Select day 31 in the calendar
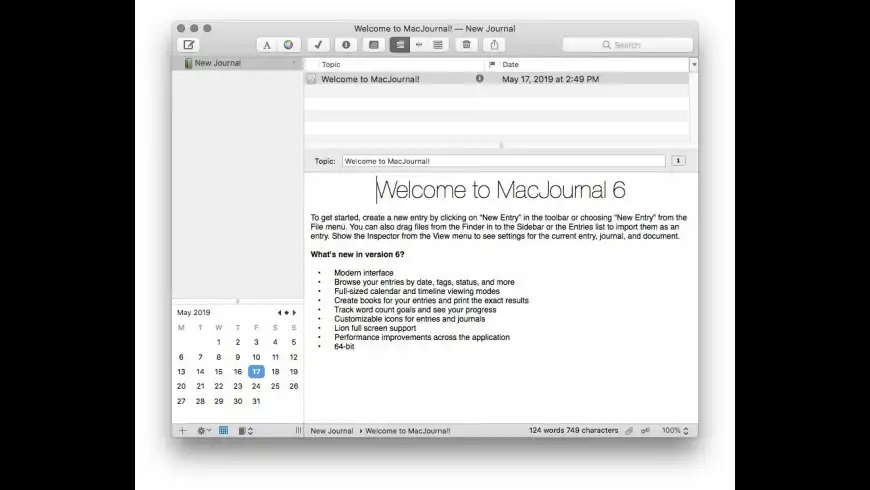This screenshot has width=870, height=490. coord(256,401)
